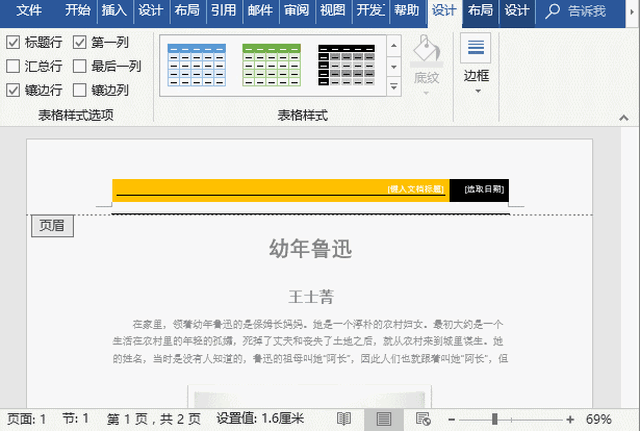Open zoom dialog via 69% label

(x=598, y=419)
